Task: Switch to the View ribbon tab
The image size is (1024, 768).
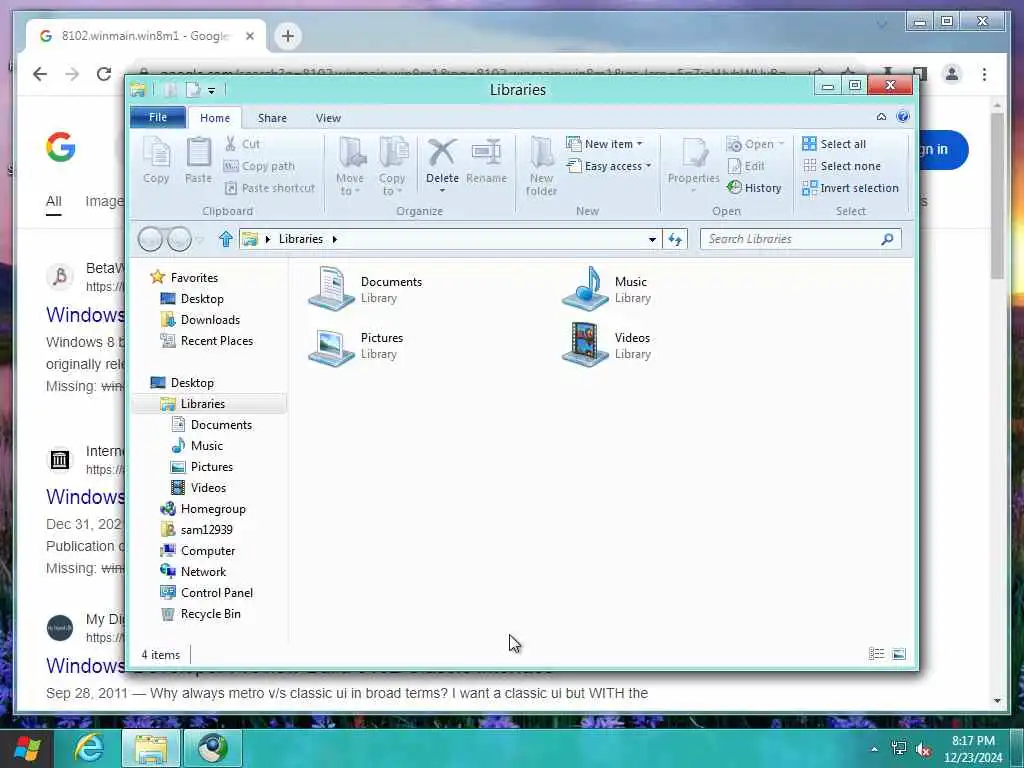Action: click(x=328, y=118)
